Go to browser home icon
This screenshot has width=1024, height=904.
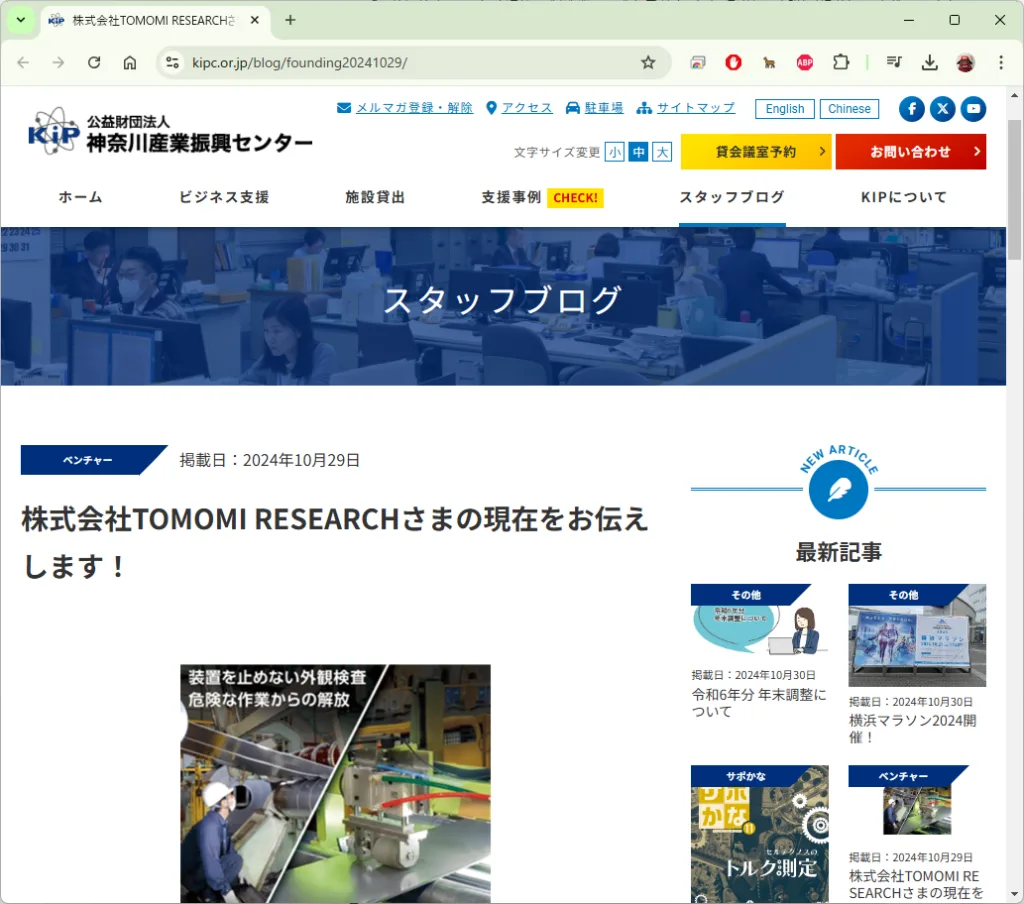pos(130,63)
